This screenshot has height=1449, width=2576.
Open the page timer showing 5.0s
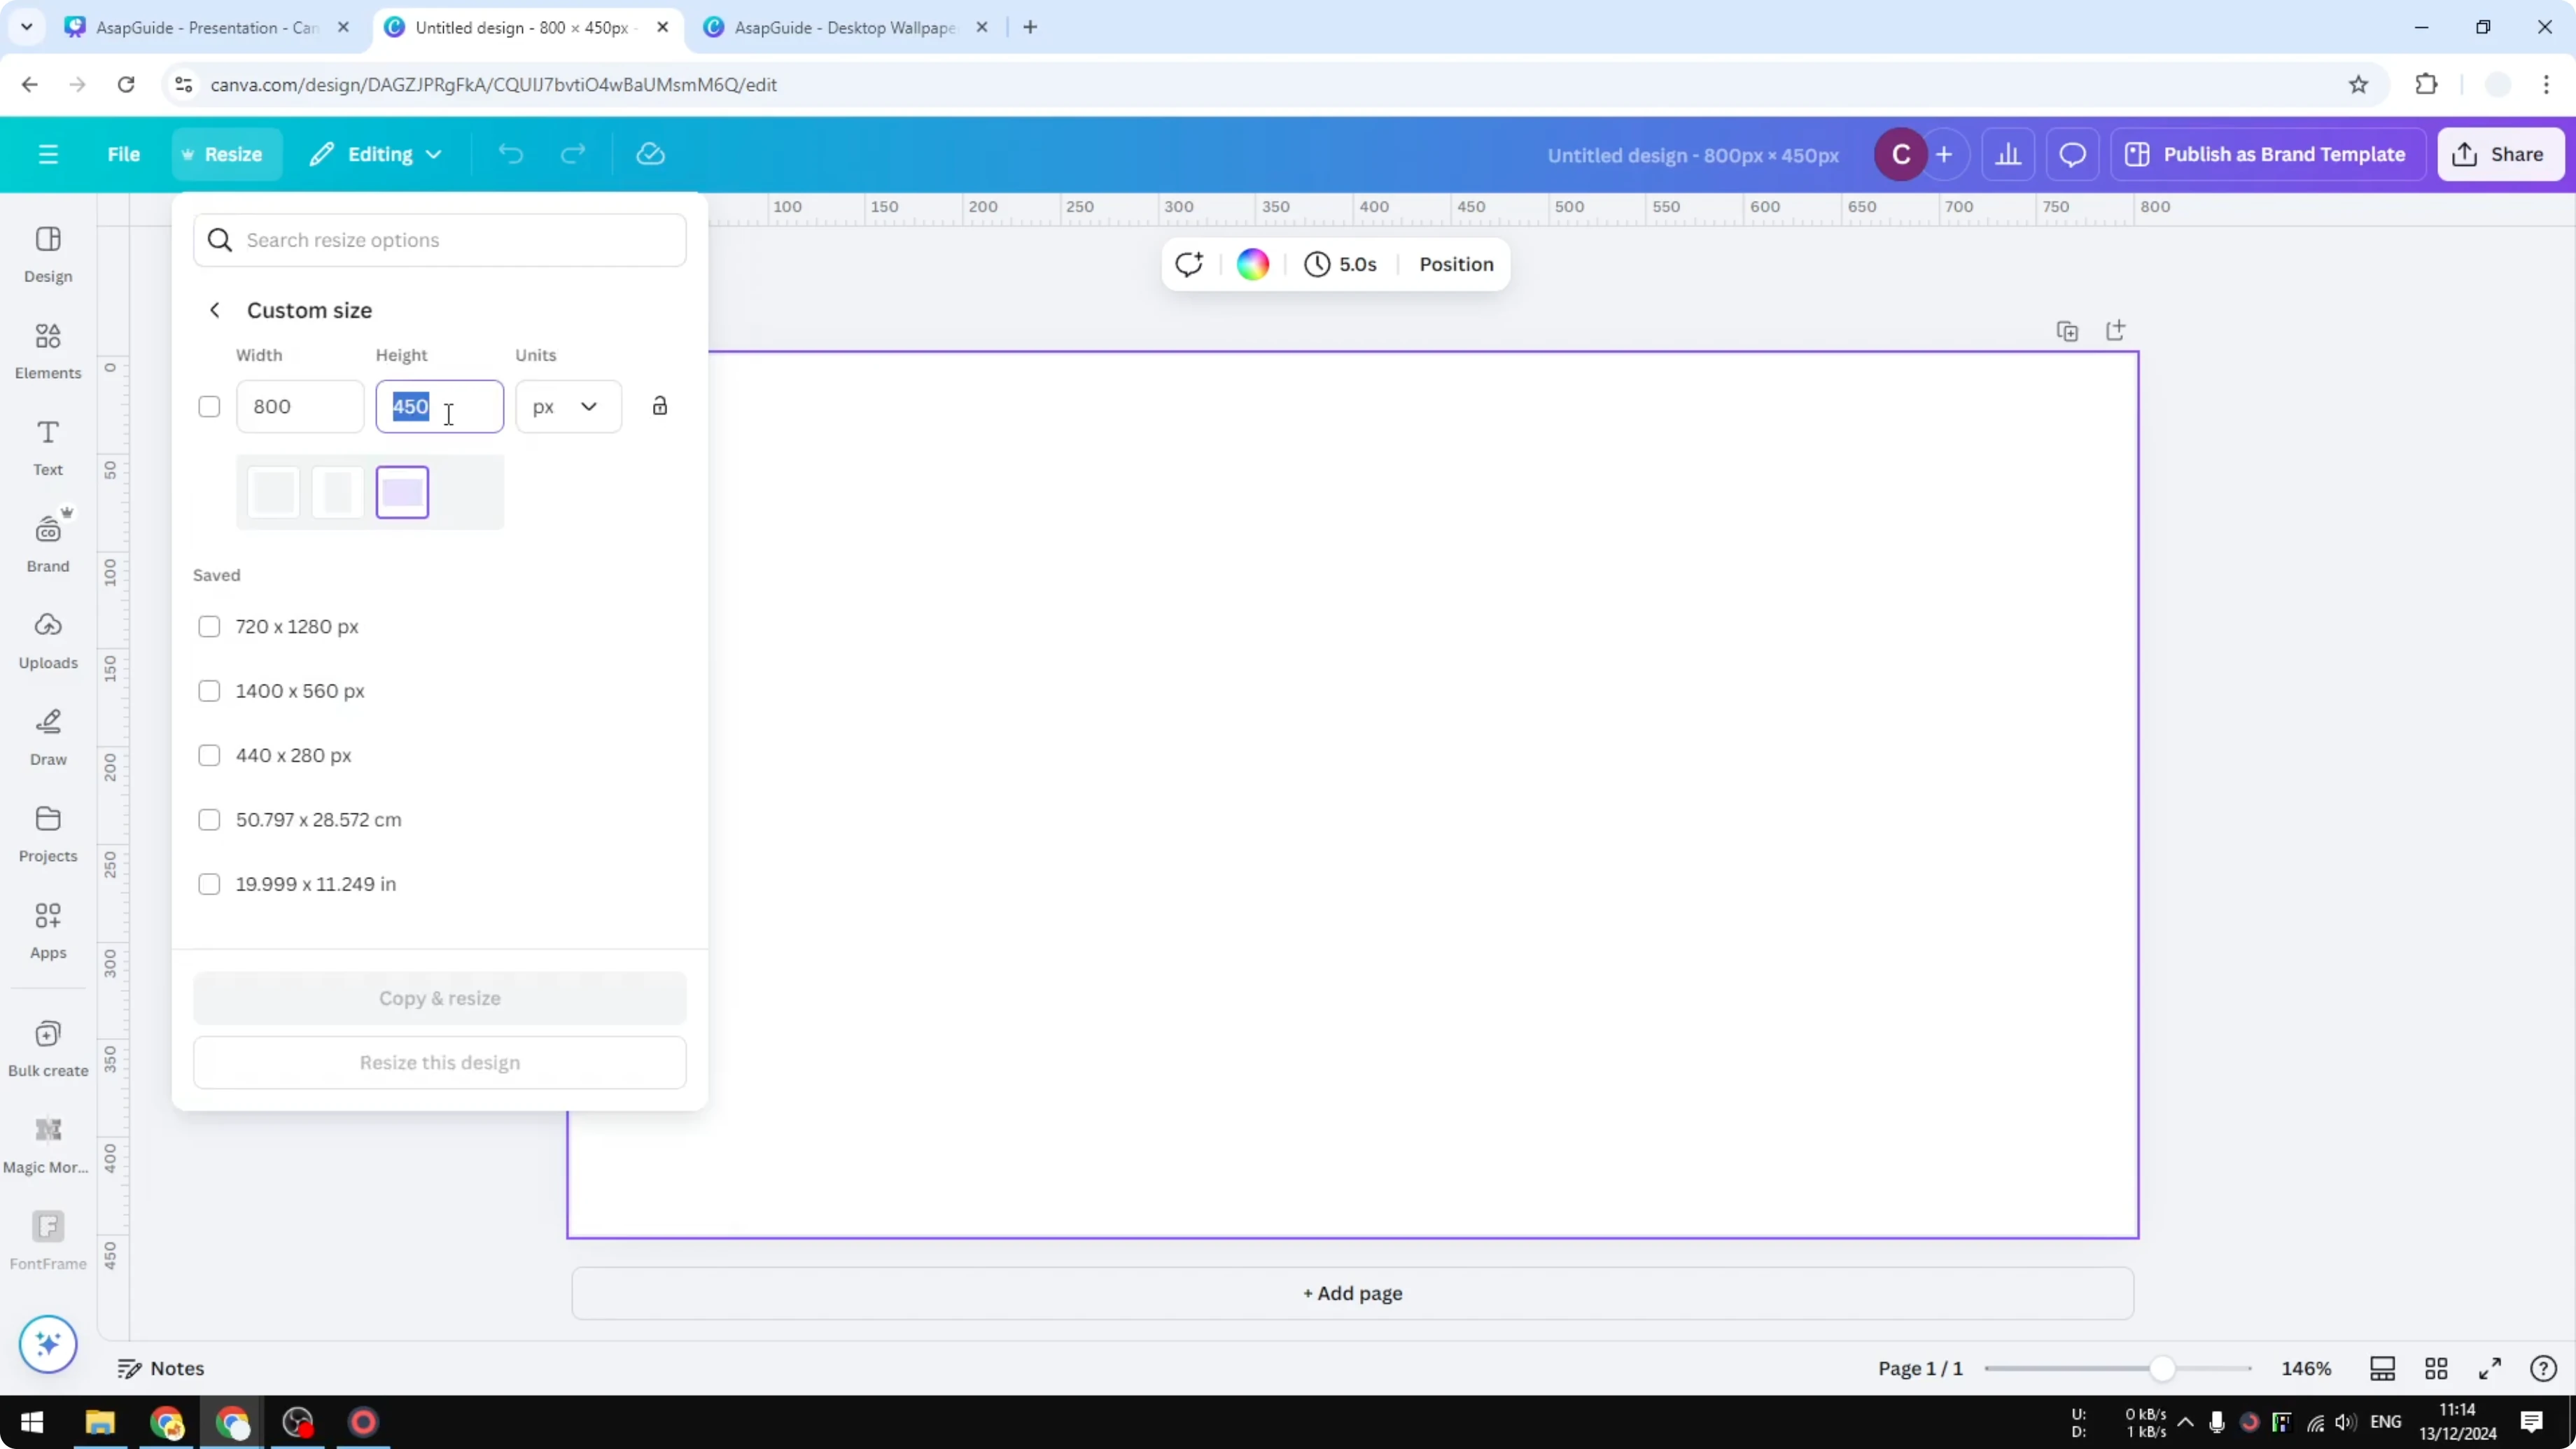pos(1341,264)
